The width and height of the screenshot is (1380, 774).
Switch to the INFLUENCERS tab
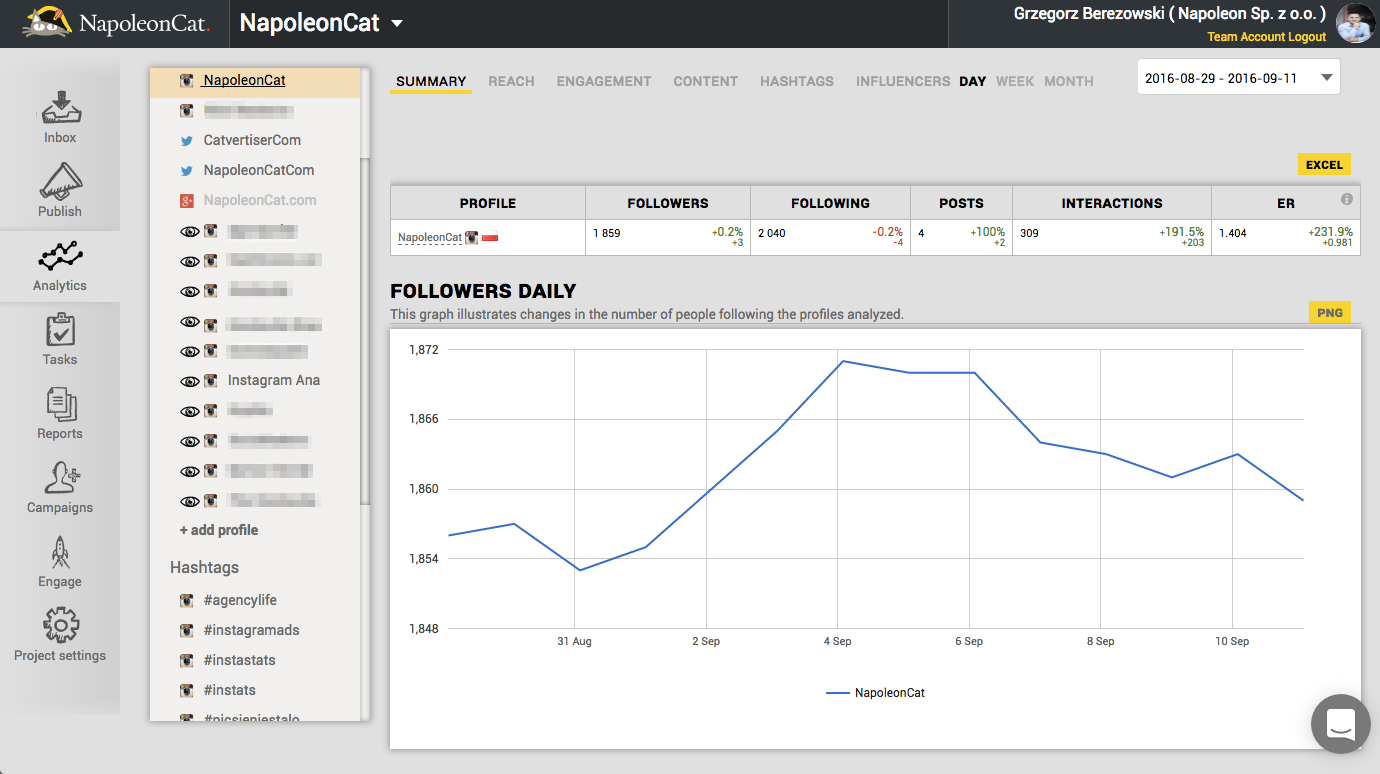tap(903, 81)
